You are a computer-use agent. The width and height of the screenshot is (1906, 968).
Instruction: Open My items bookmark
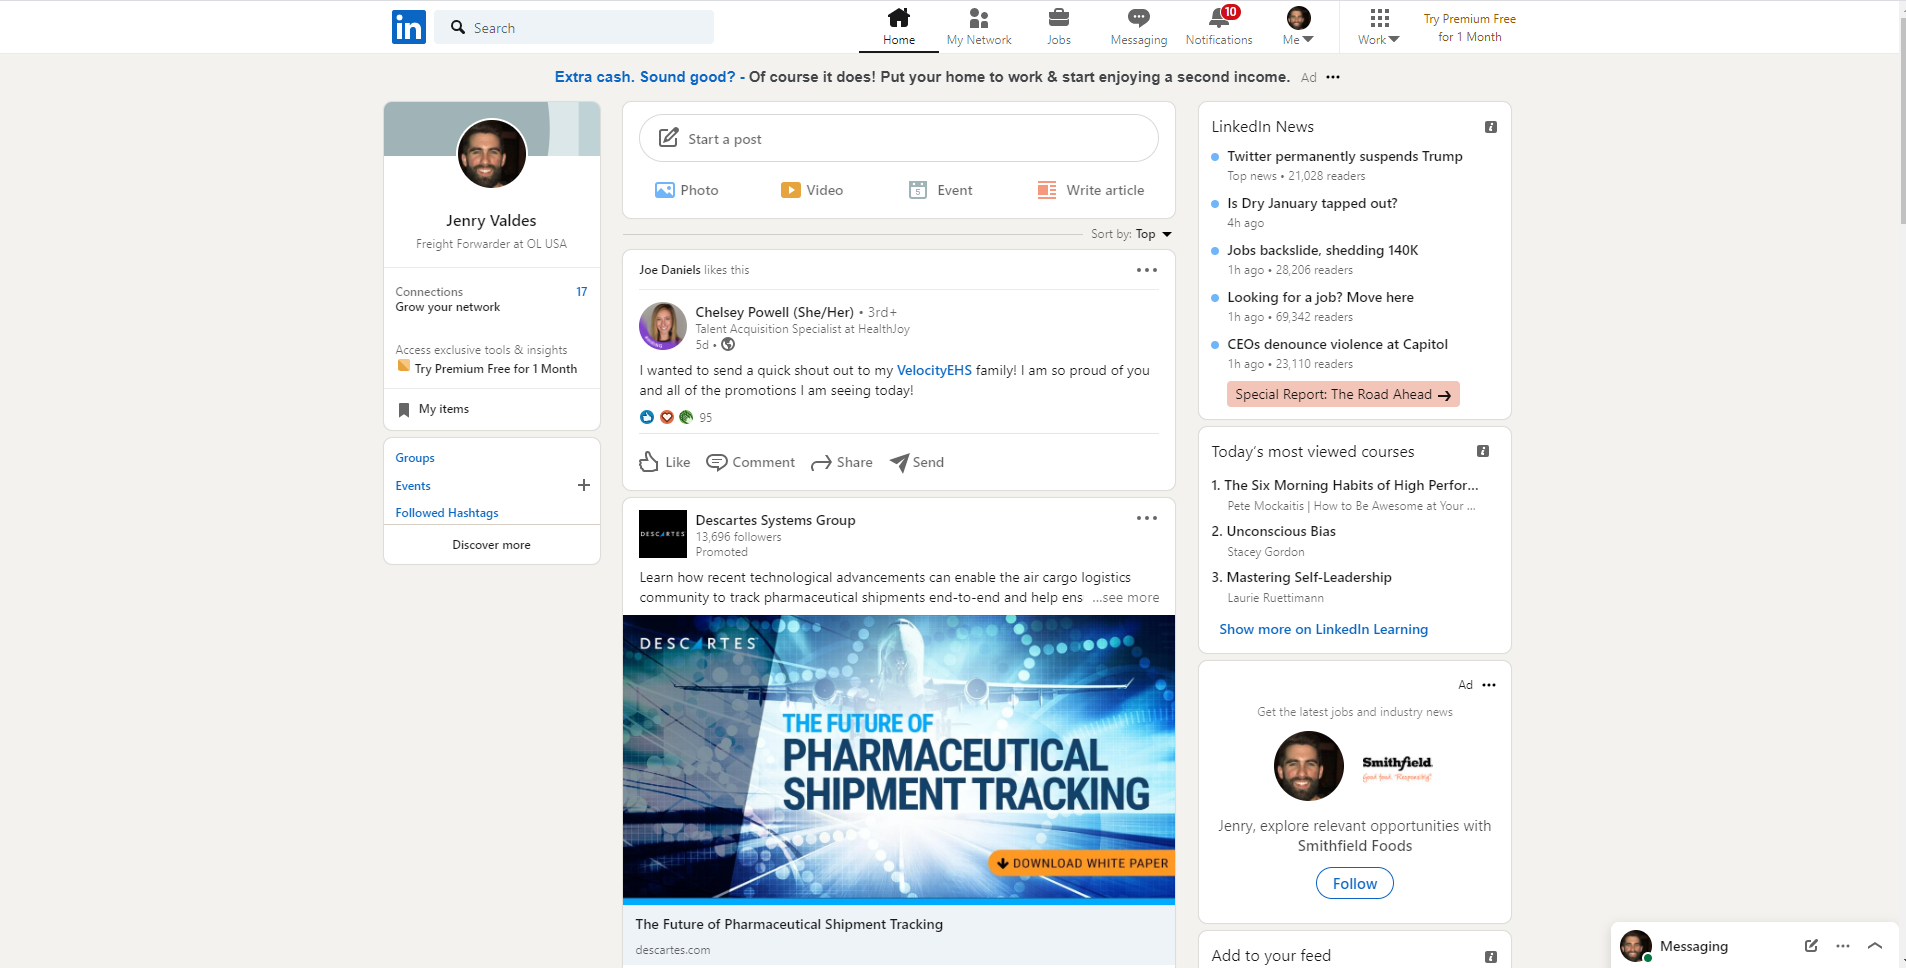[434, 409]
